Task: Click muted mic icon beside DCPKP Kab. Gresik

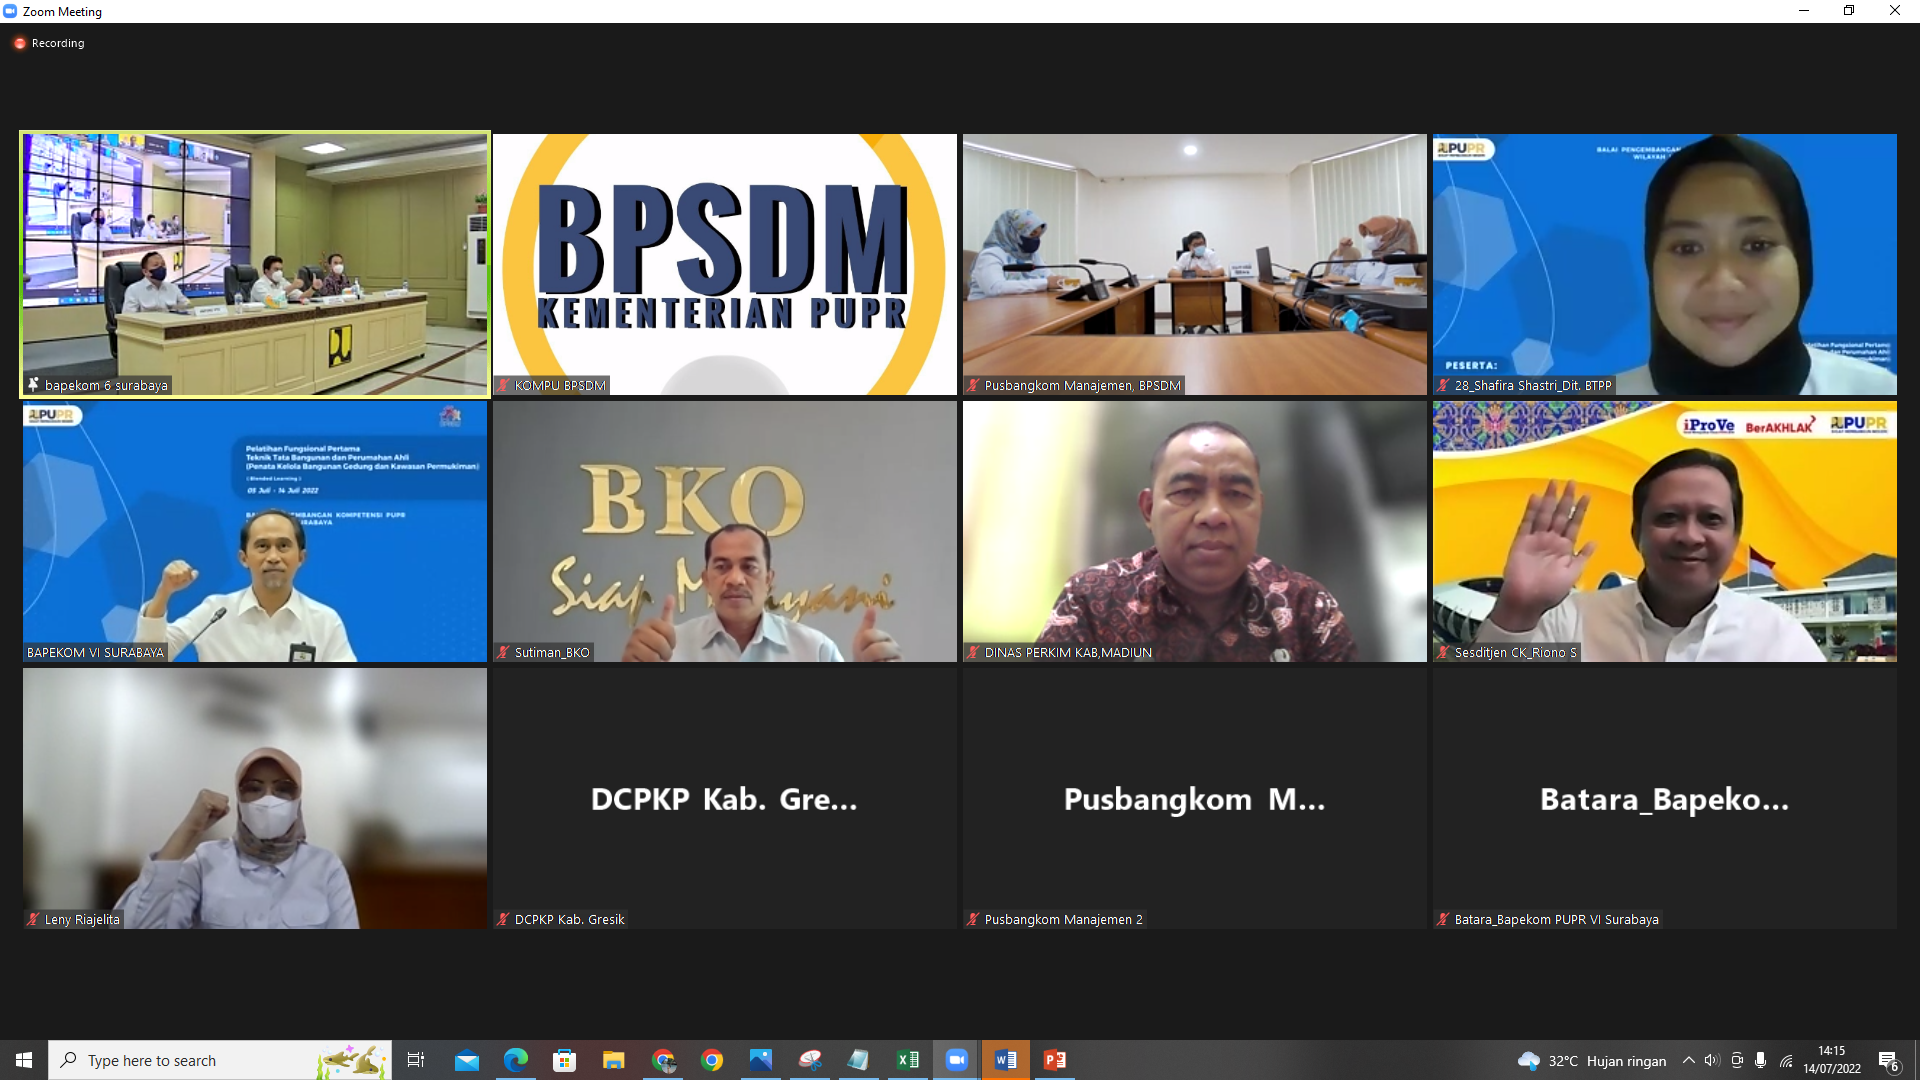Action: (x=503, y=919)
